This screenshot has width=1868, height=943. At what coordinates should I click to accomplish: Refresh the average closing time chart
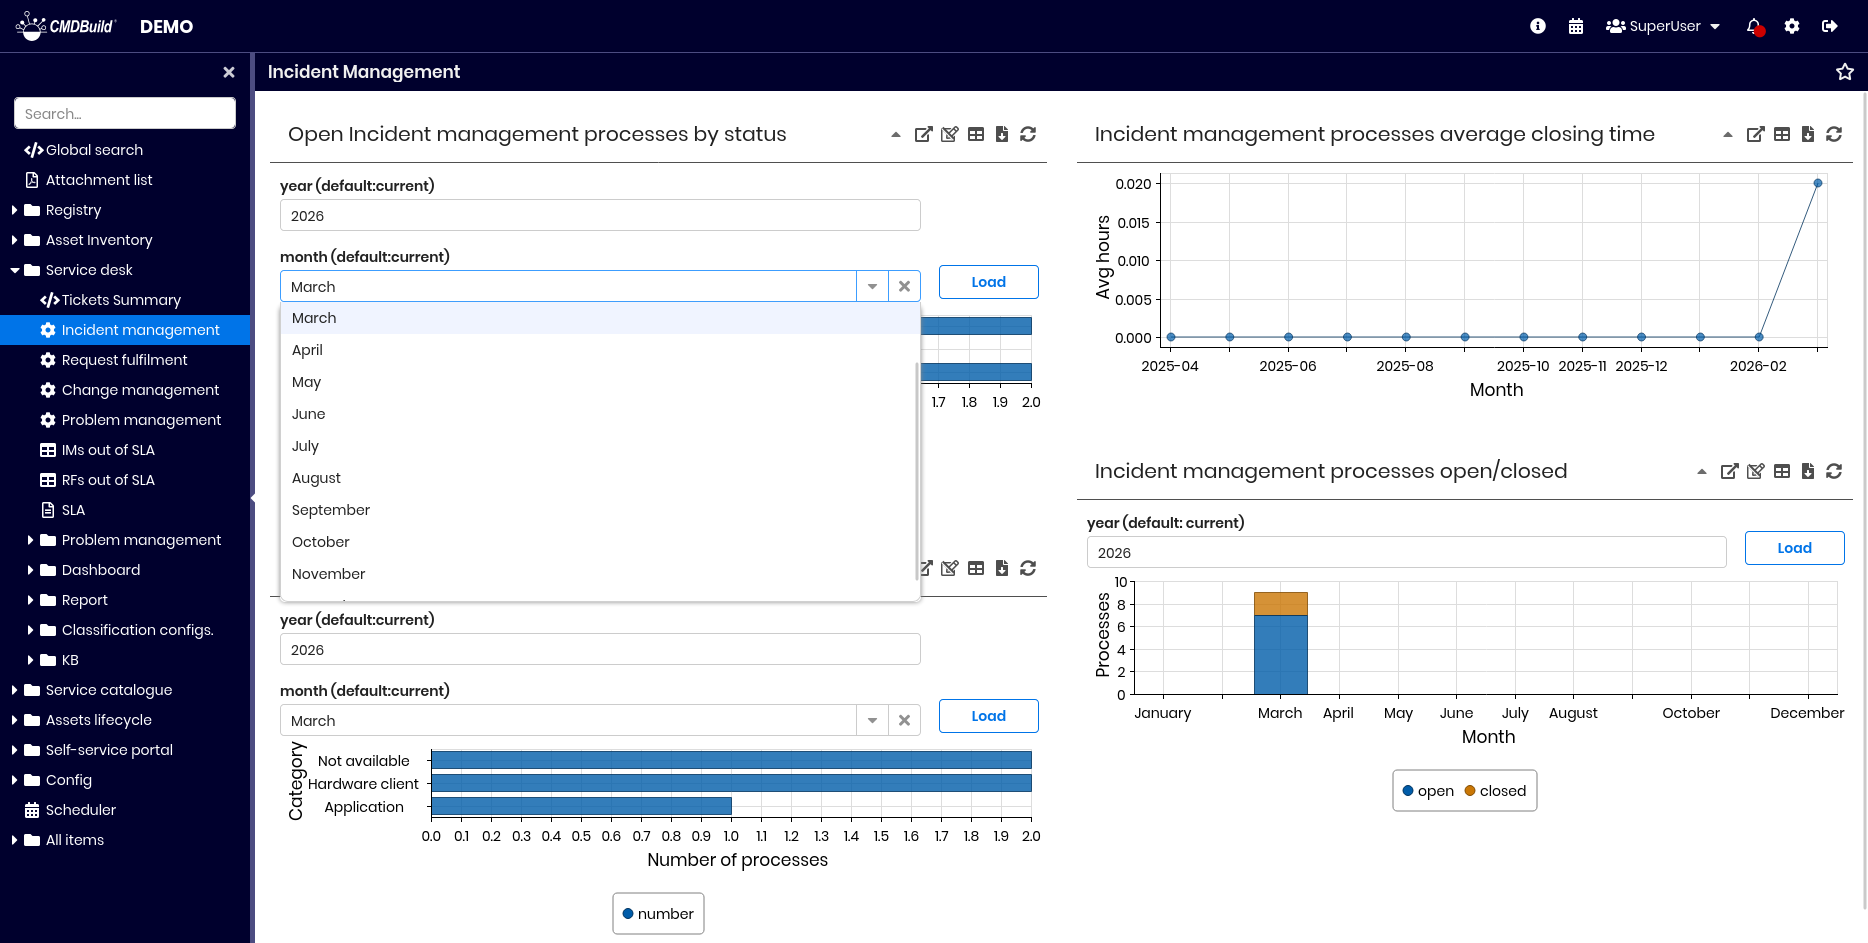tap(1833, 134)
